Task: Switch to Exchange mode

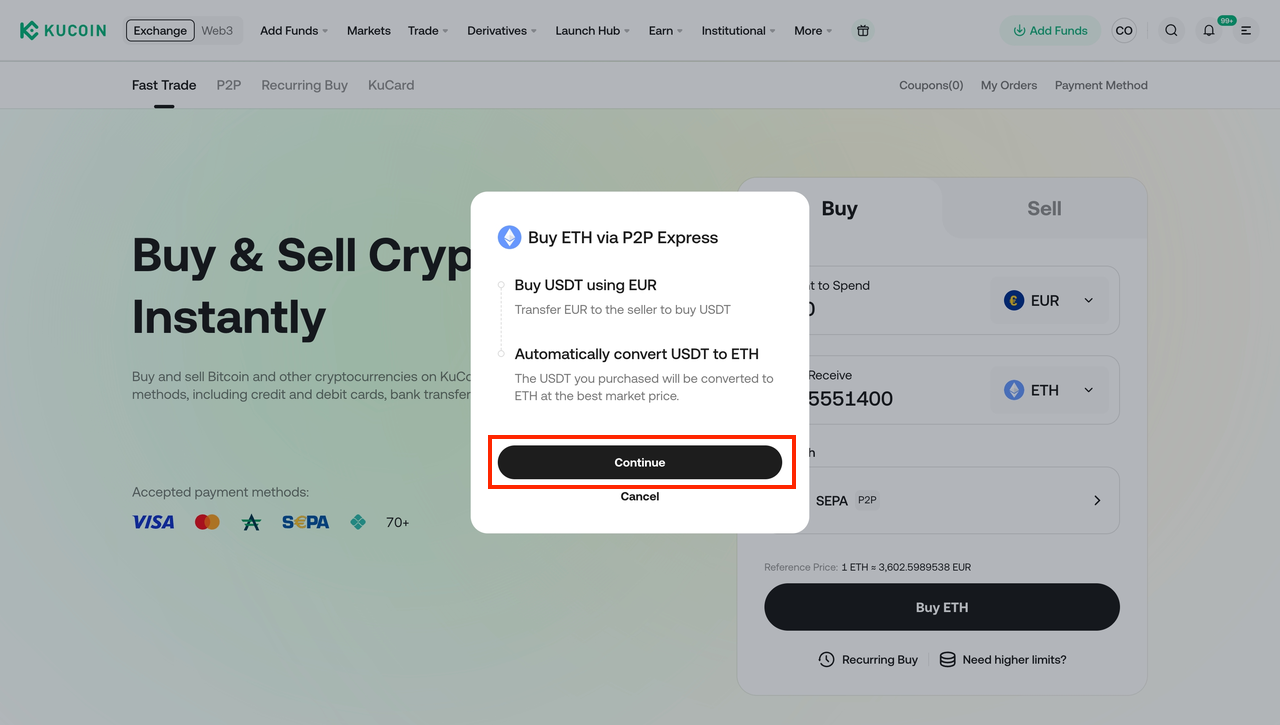Action: 160,30
